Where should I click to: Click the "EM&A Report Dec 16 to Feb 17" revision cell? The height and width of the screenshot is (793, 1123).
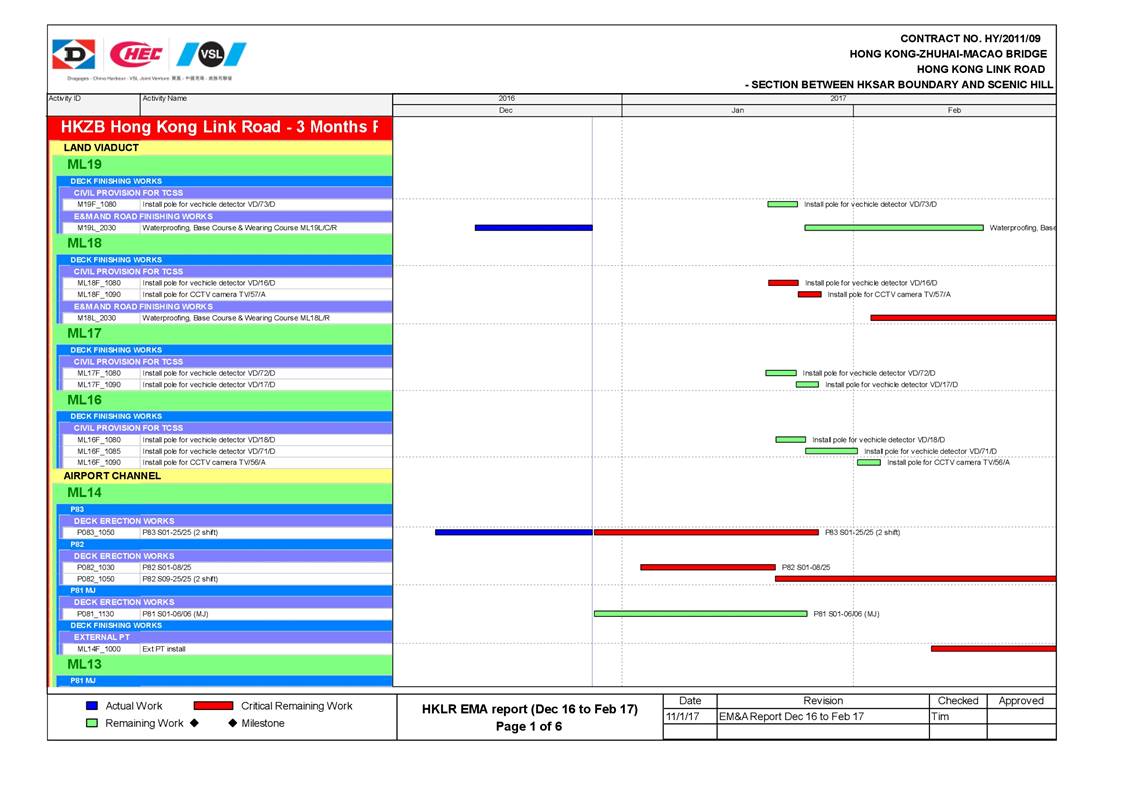pyautogui.click(x=823, y=716)
